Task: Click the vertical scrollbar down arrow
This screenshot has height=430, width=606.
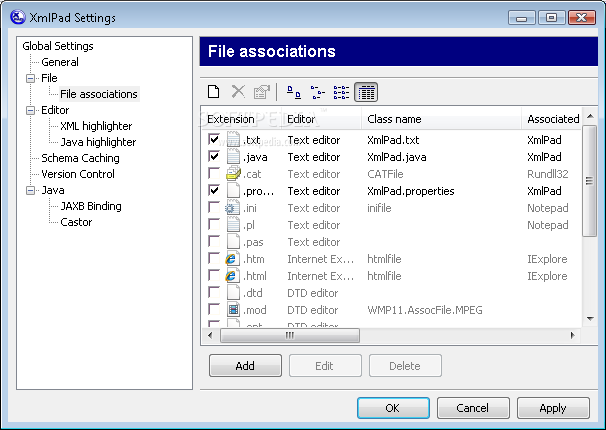Action: (590, 319)
